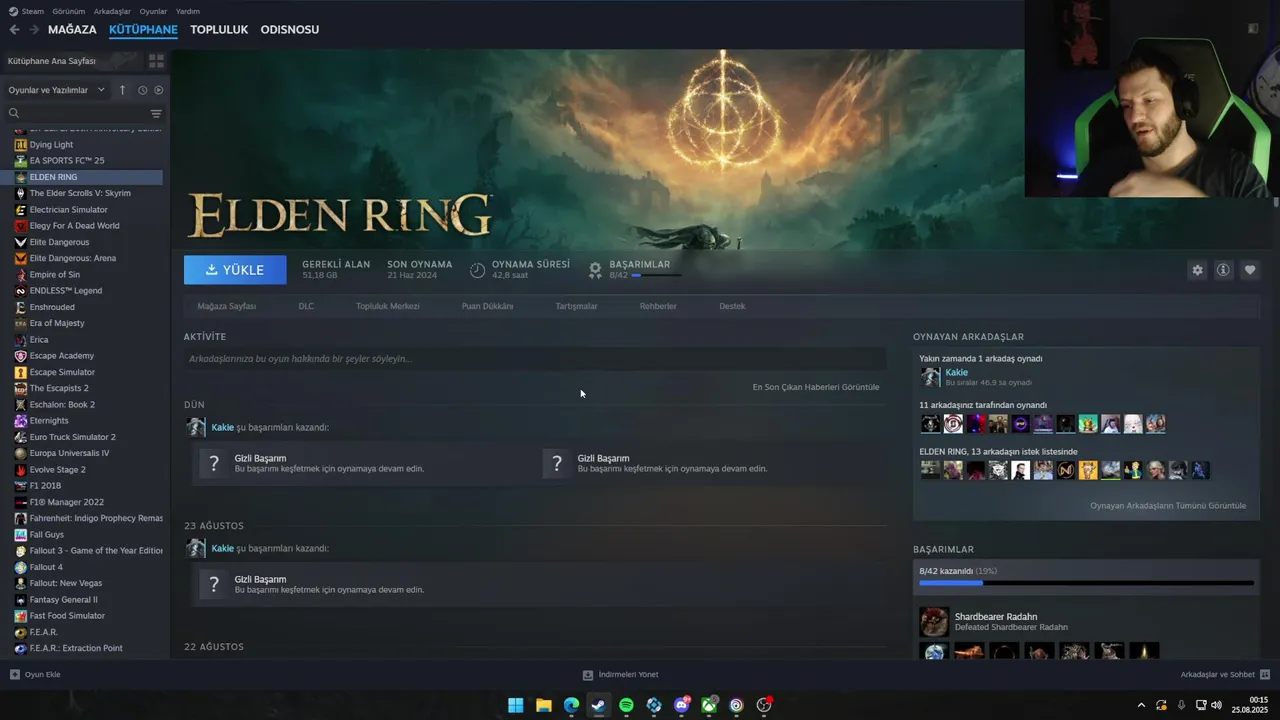1280x720 pixels.
Task: Click the sort ascending arrow icon
Action: pos(122,90)
